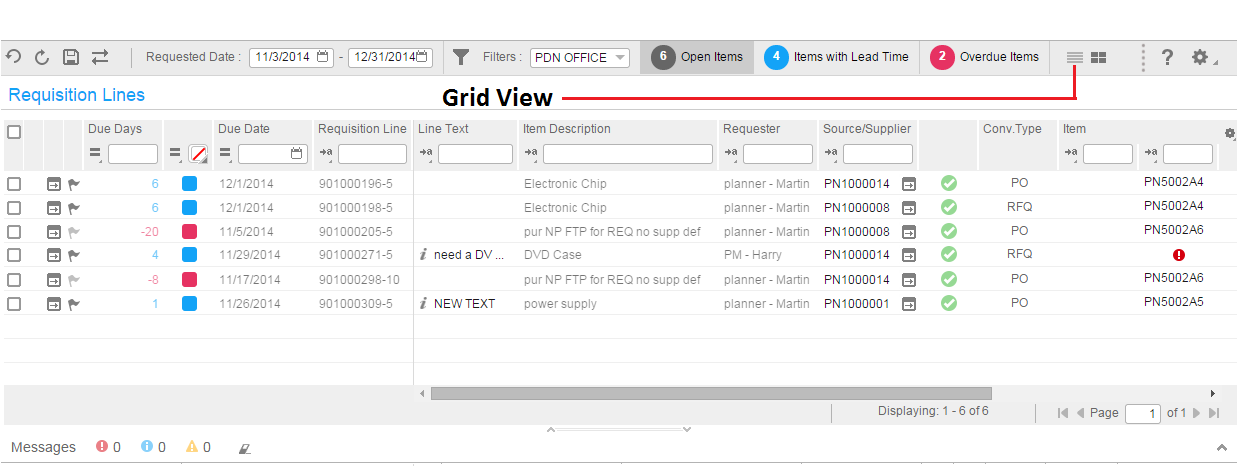Check the row for requisition 901000205-5
This screenshot has height=466, width=1243.
click(x=14, y=232)
